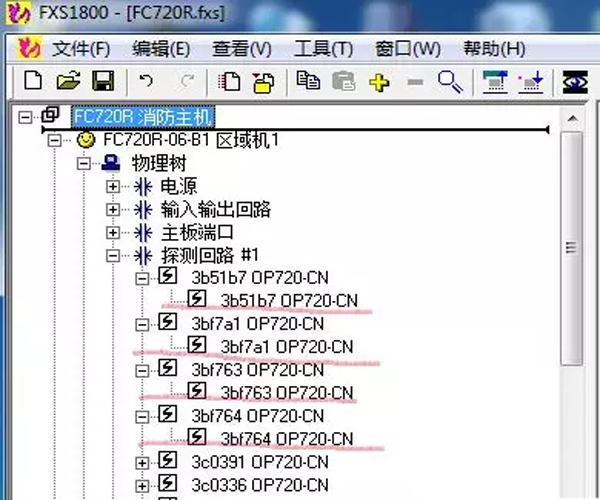Image resolution: width=600 pixels, height=500 pixels.
Task: Expand the 电源 tree node
Action: pyautogui.click(x=113, y=186)
